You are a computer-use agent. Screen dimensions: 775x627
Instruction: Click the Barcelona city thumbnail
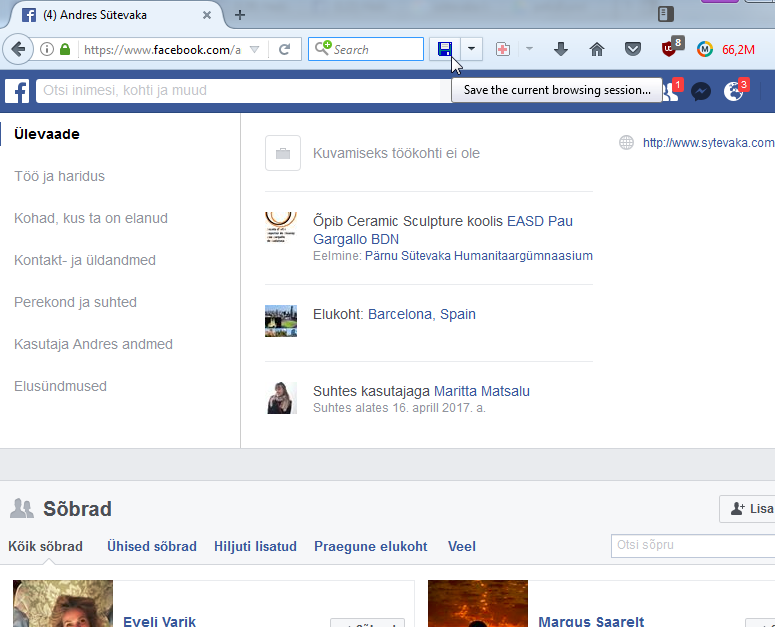281,321
